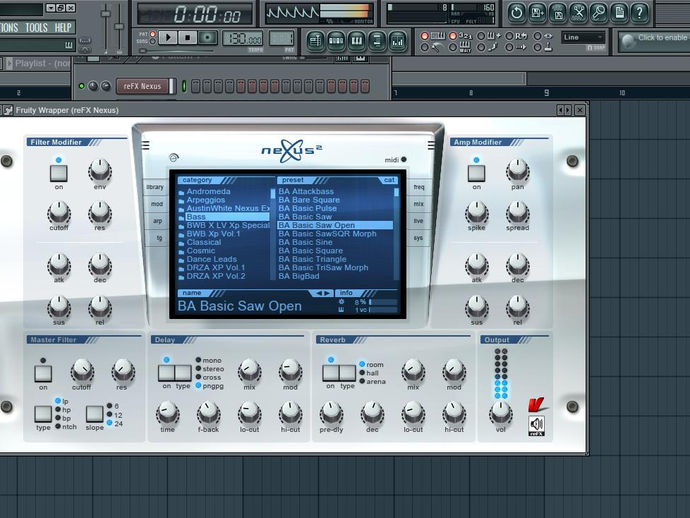Toggle the Delay on button

pyautogui.click(x=166, y=373)
